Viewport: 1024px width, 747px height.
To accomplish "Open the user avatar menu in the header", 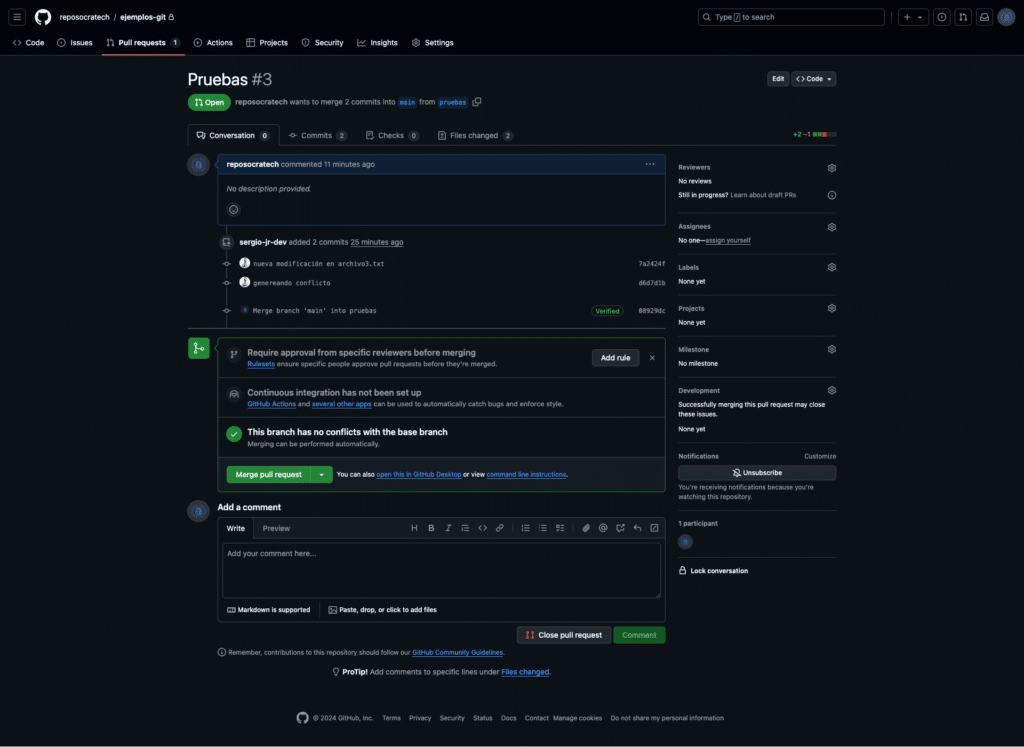I will 1006,17.
